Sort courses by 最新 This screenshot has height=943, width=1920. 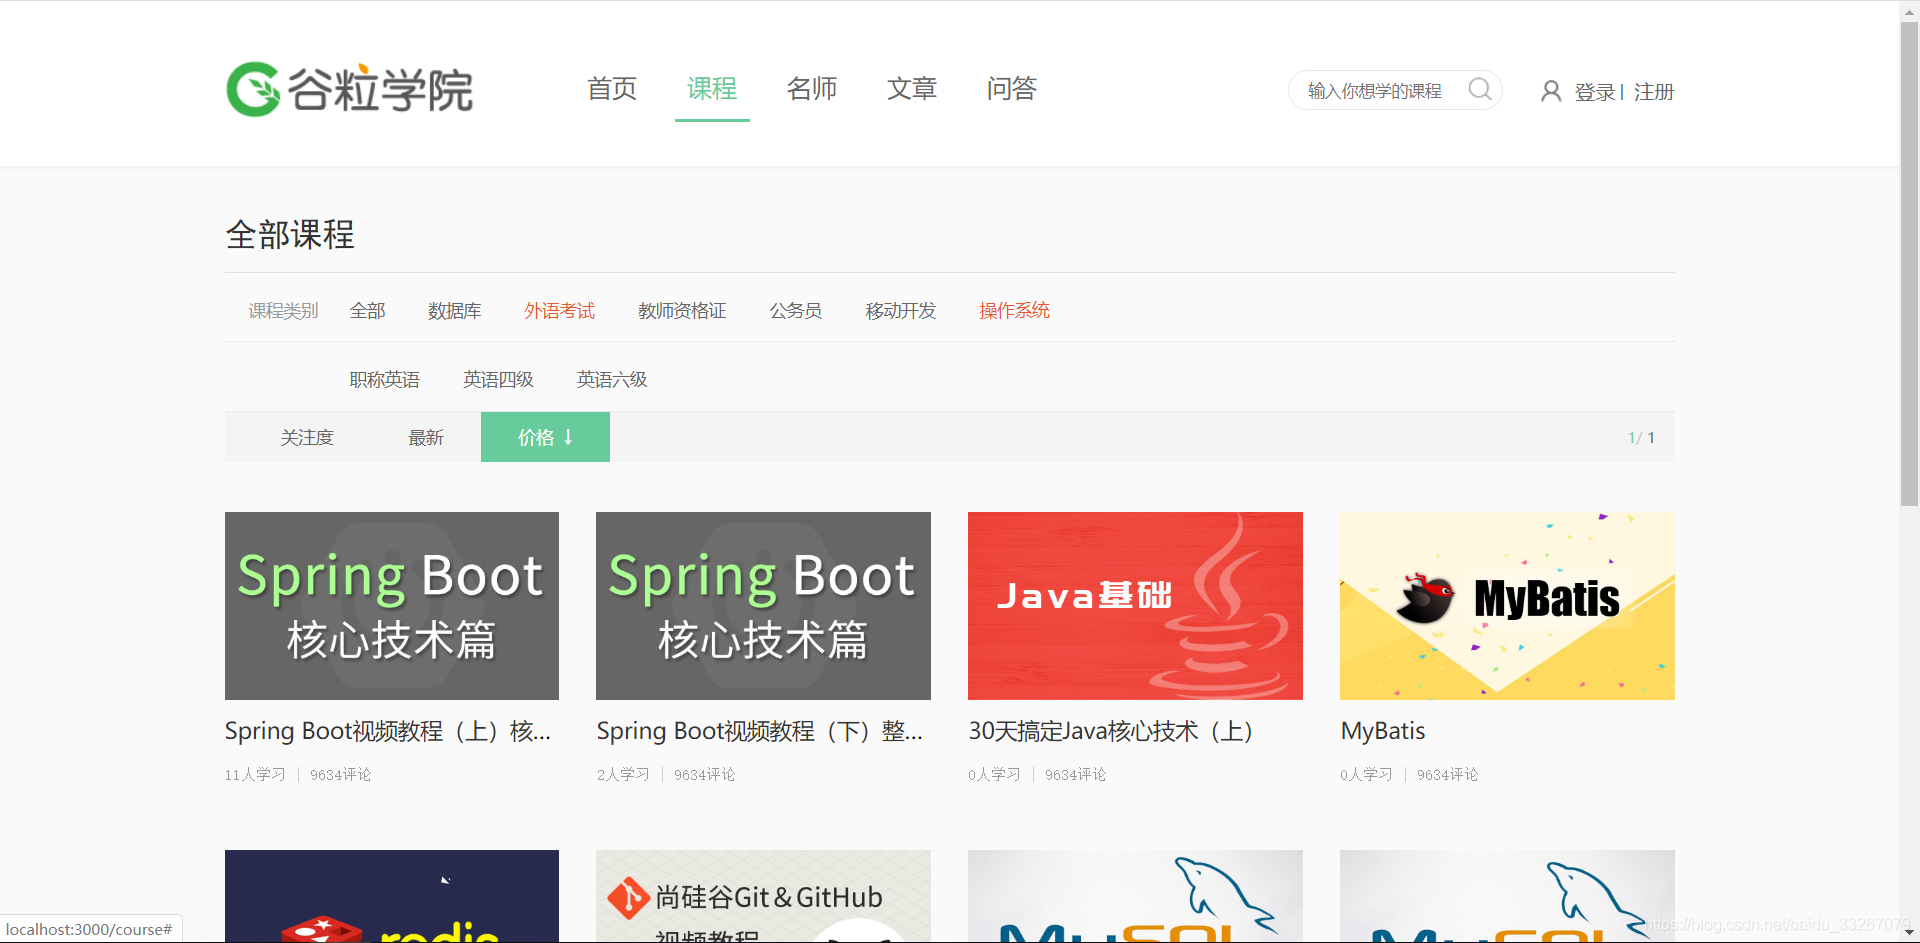point(426,438)
